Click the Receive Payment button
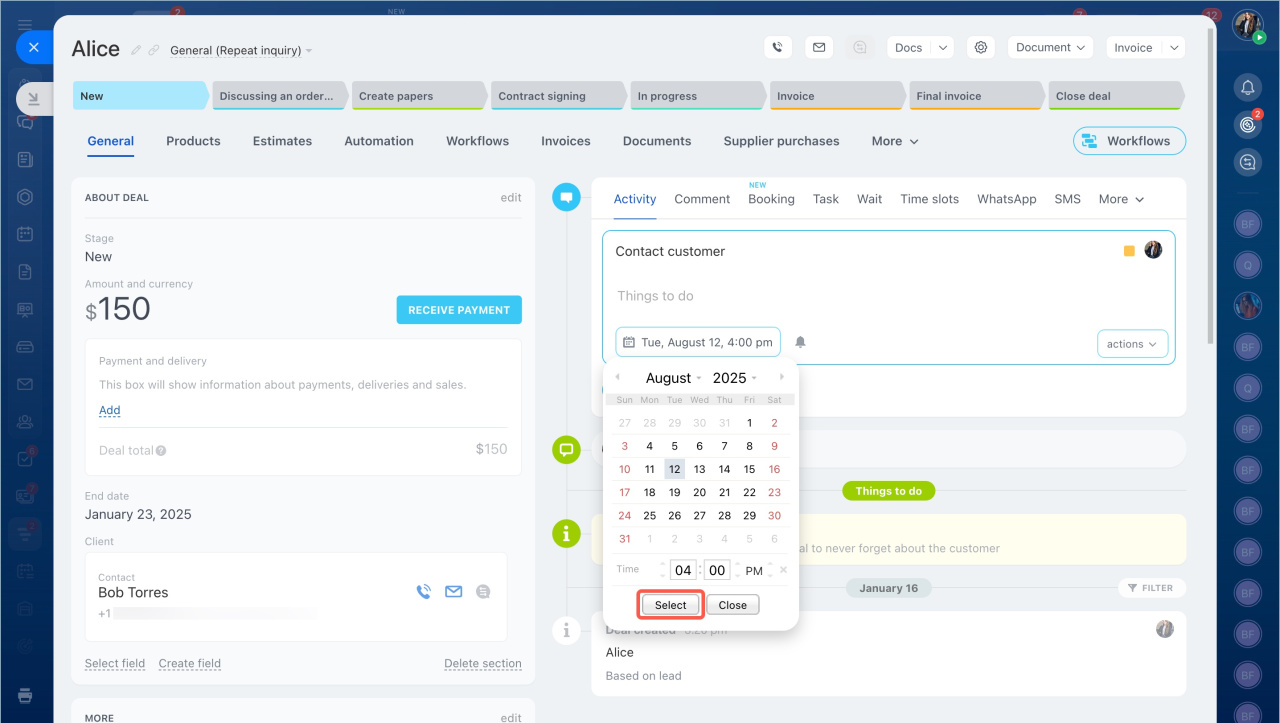 click(459, 310)
